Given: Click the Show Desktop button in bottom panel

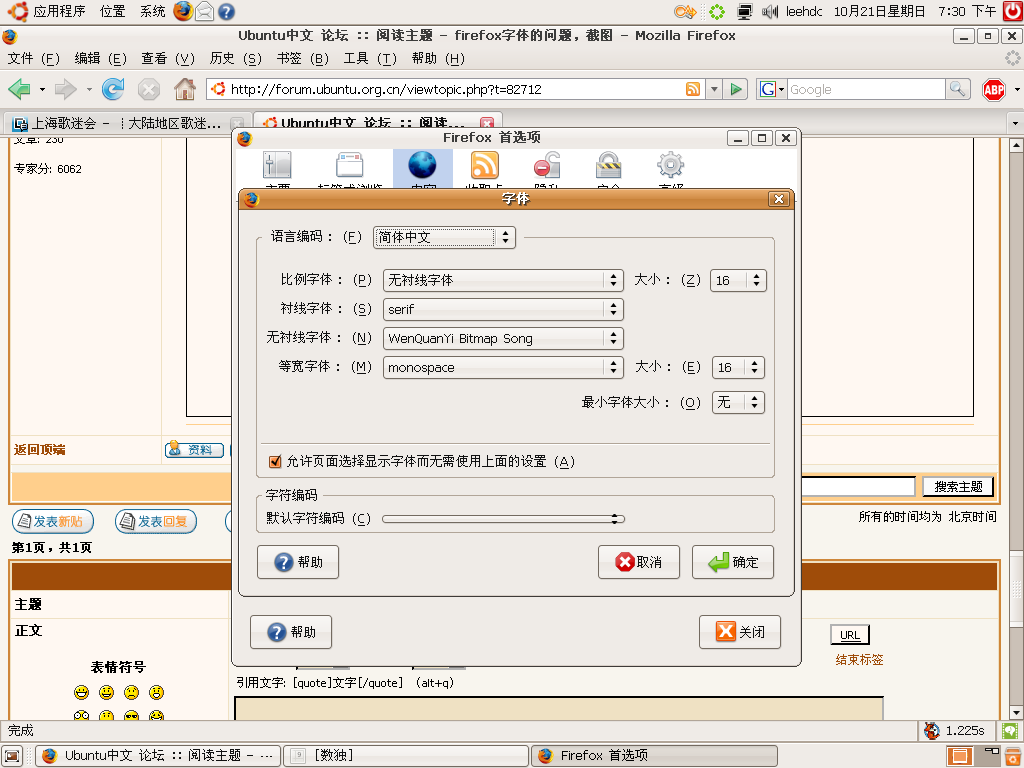Looking at the screenshot, I should click(12, 756).
